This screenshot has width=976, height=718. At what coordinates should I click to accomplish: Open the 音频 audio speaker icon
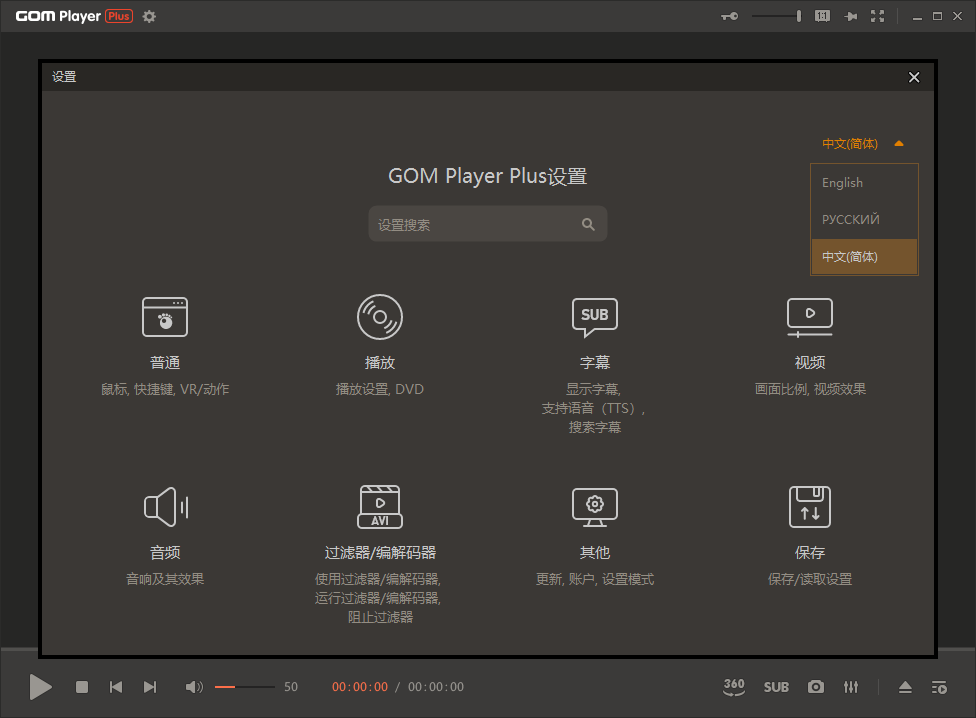pyautogui.click(x=165, y=507)
